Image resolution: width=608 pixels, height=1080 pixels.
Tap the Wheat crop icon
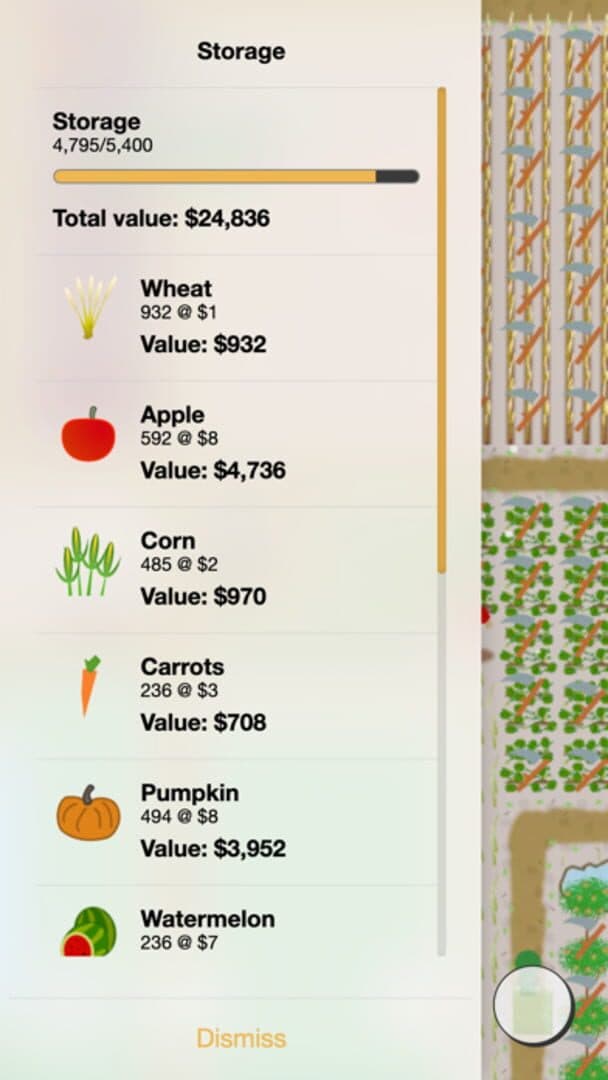pyautogui.click(x=90, y=307)
